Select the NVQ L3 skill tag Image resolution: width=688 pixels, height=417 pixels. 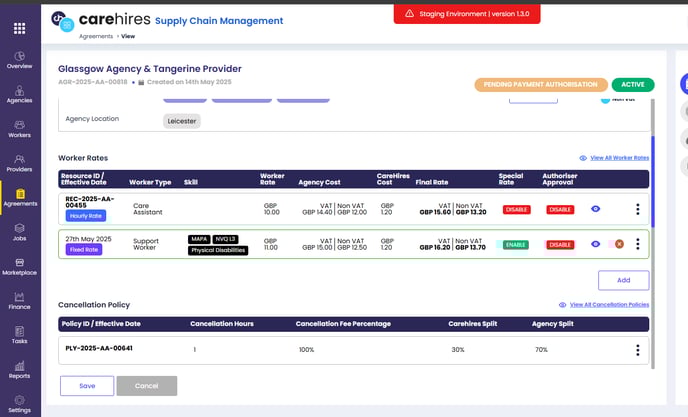pos(225,239)
